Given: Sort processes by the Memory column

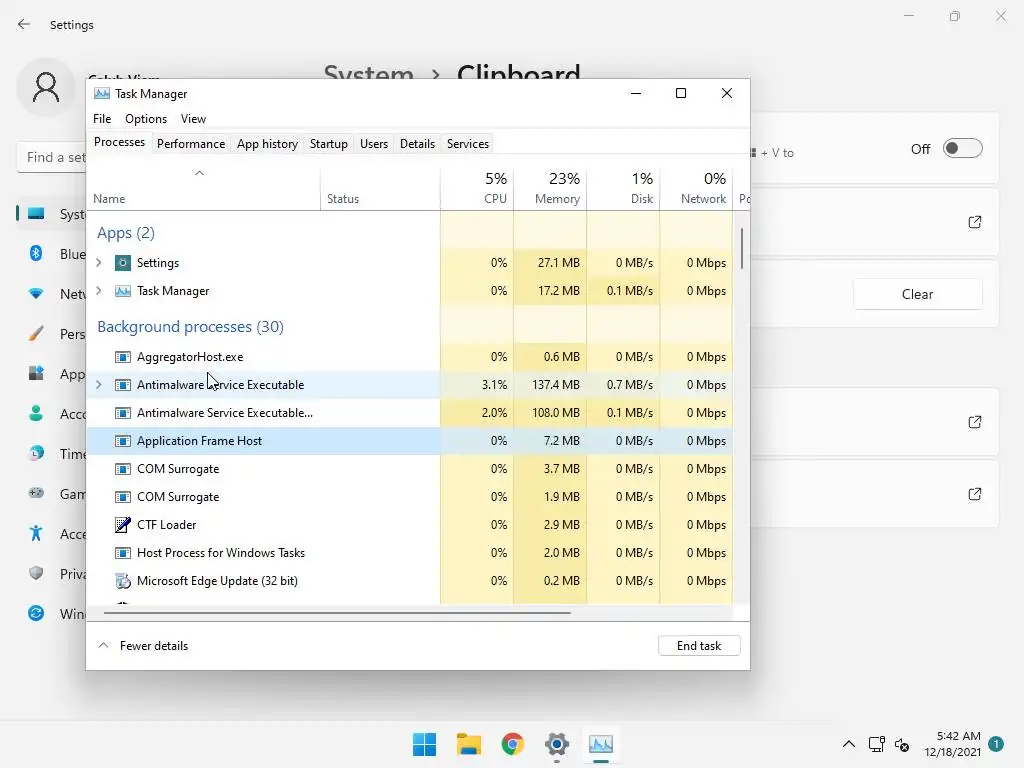Looking at the screenshot, I should [551, 189].
